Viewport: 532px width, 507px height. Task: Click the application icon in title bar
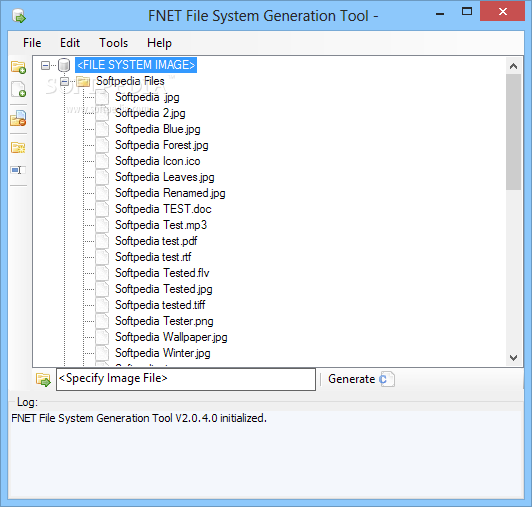[19, 16]
